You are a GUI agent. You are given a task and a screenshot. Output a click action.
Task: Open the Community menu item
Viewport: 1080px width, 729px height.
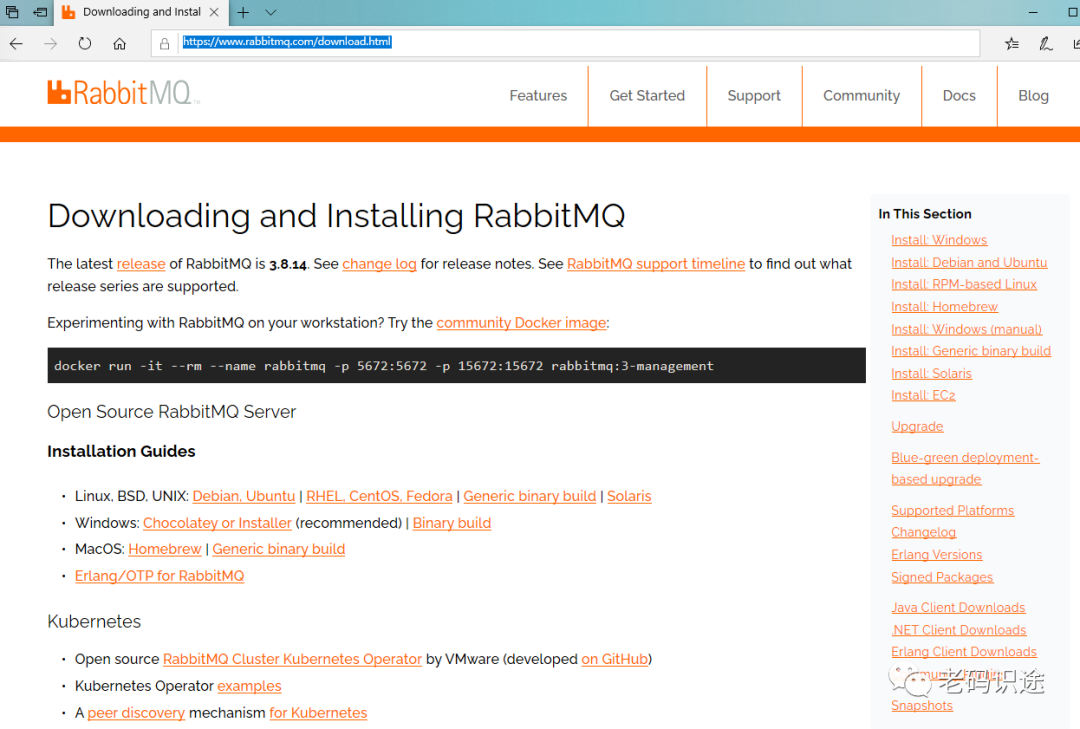pos(861,96)
